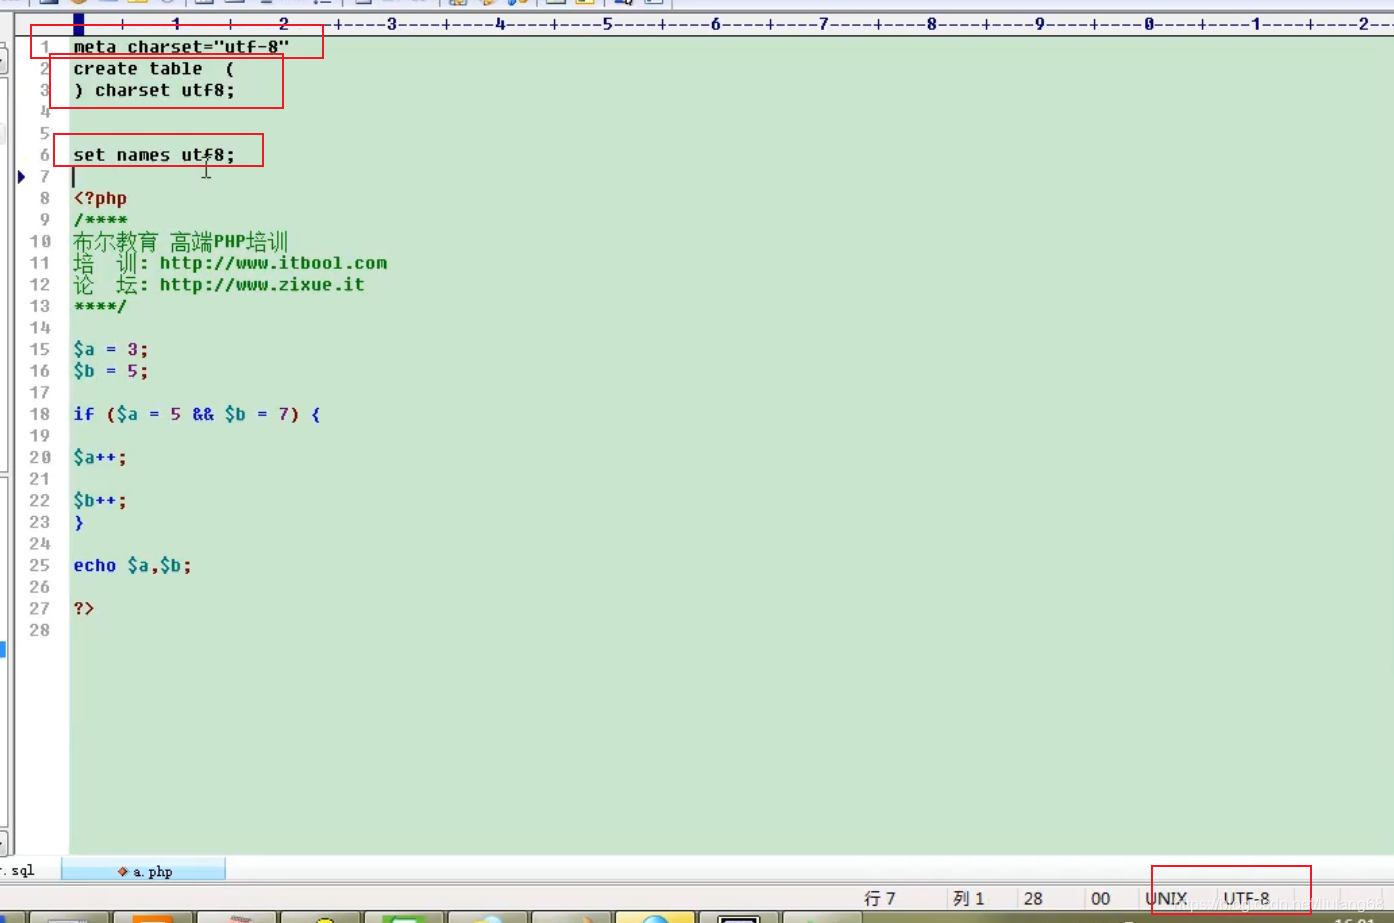Screen dimensions: 1394x923
Task: Click the '?>' closing PHP tag
Action: point(84,609)
